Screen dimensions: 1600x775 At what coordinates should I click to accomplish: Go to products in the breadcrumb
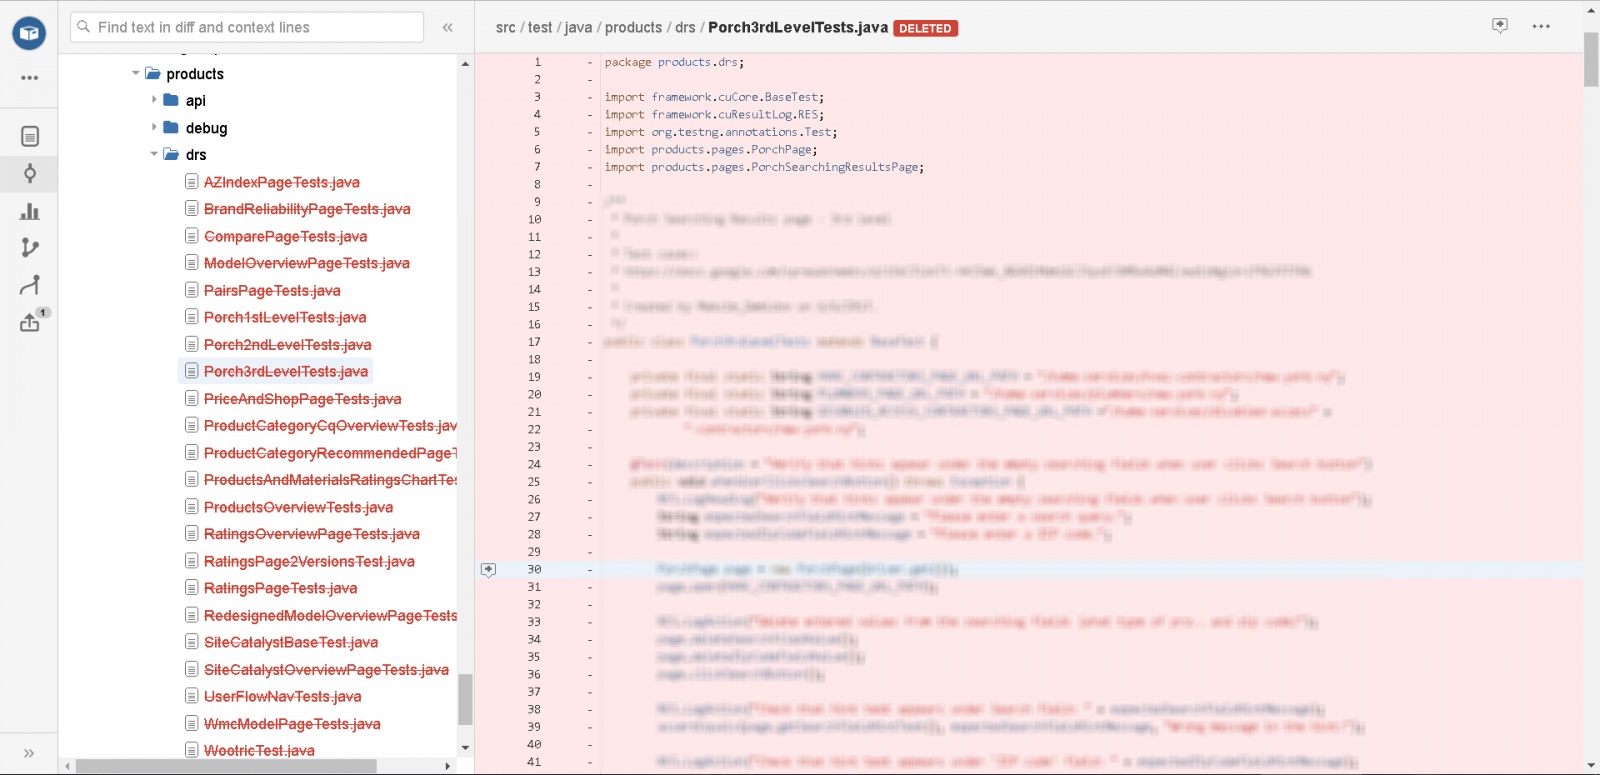pos(634,28)
